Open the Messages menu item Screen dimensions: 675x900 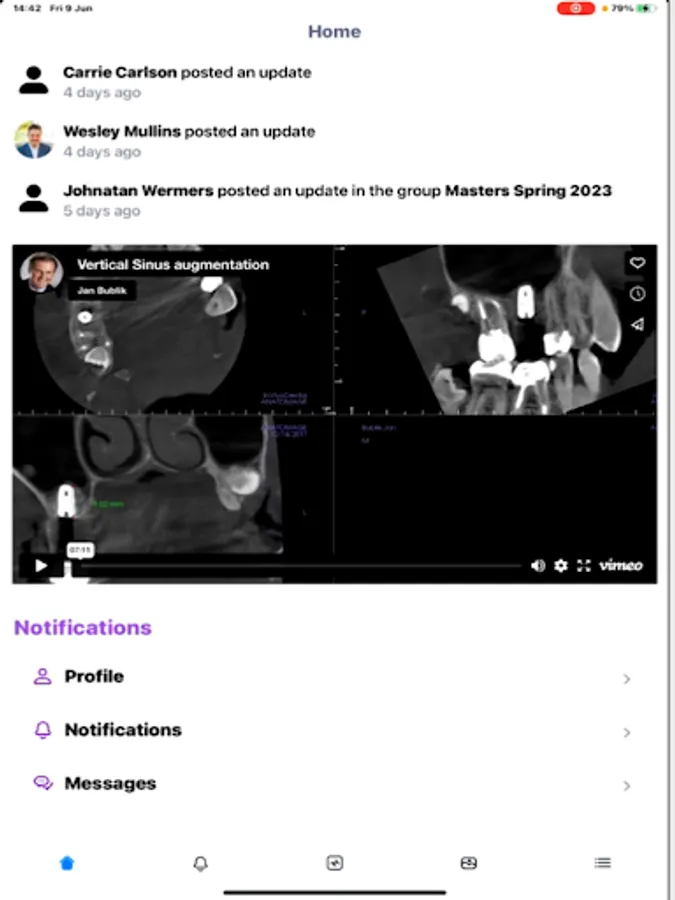click(333, 783)
